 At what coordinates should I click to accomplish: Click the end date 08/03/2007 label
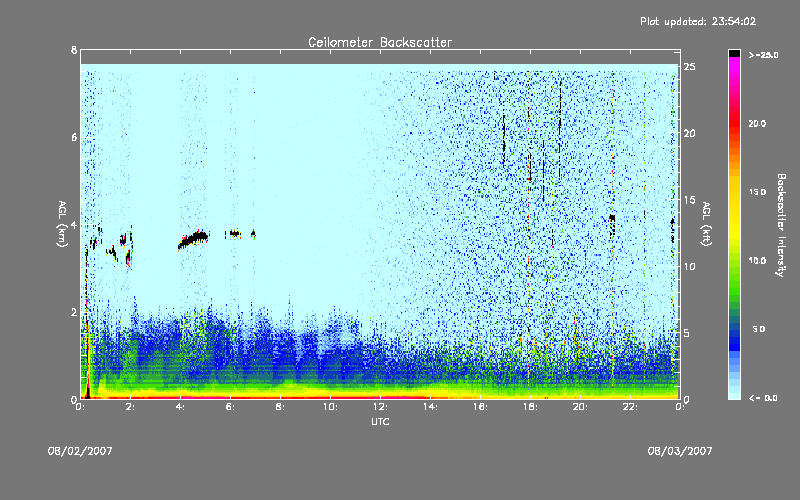pyautogui.click(x=680, y=451)
